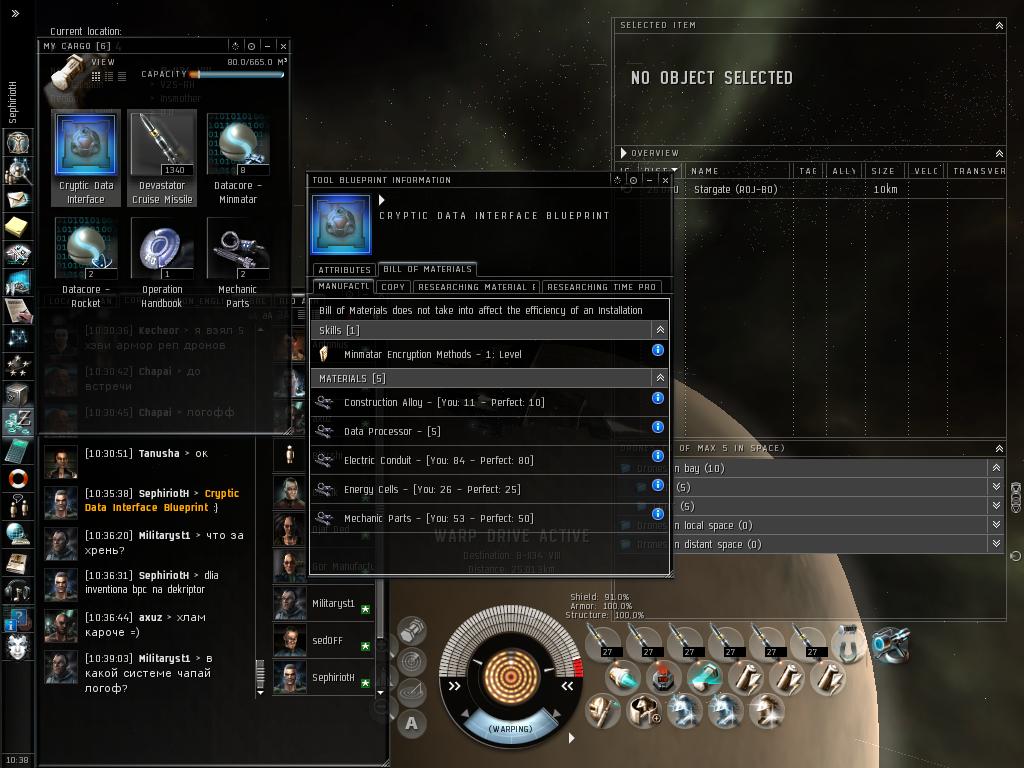Viewport: 1024px width, 768px height.
Task: Select Stargate (ROJ-80) in overview
Action: [810, 189]
